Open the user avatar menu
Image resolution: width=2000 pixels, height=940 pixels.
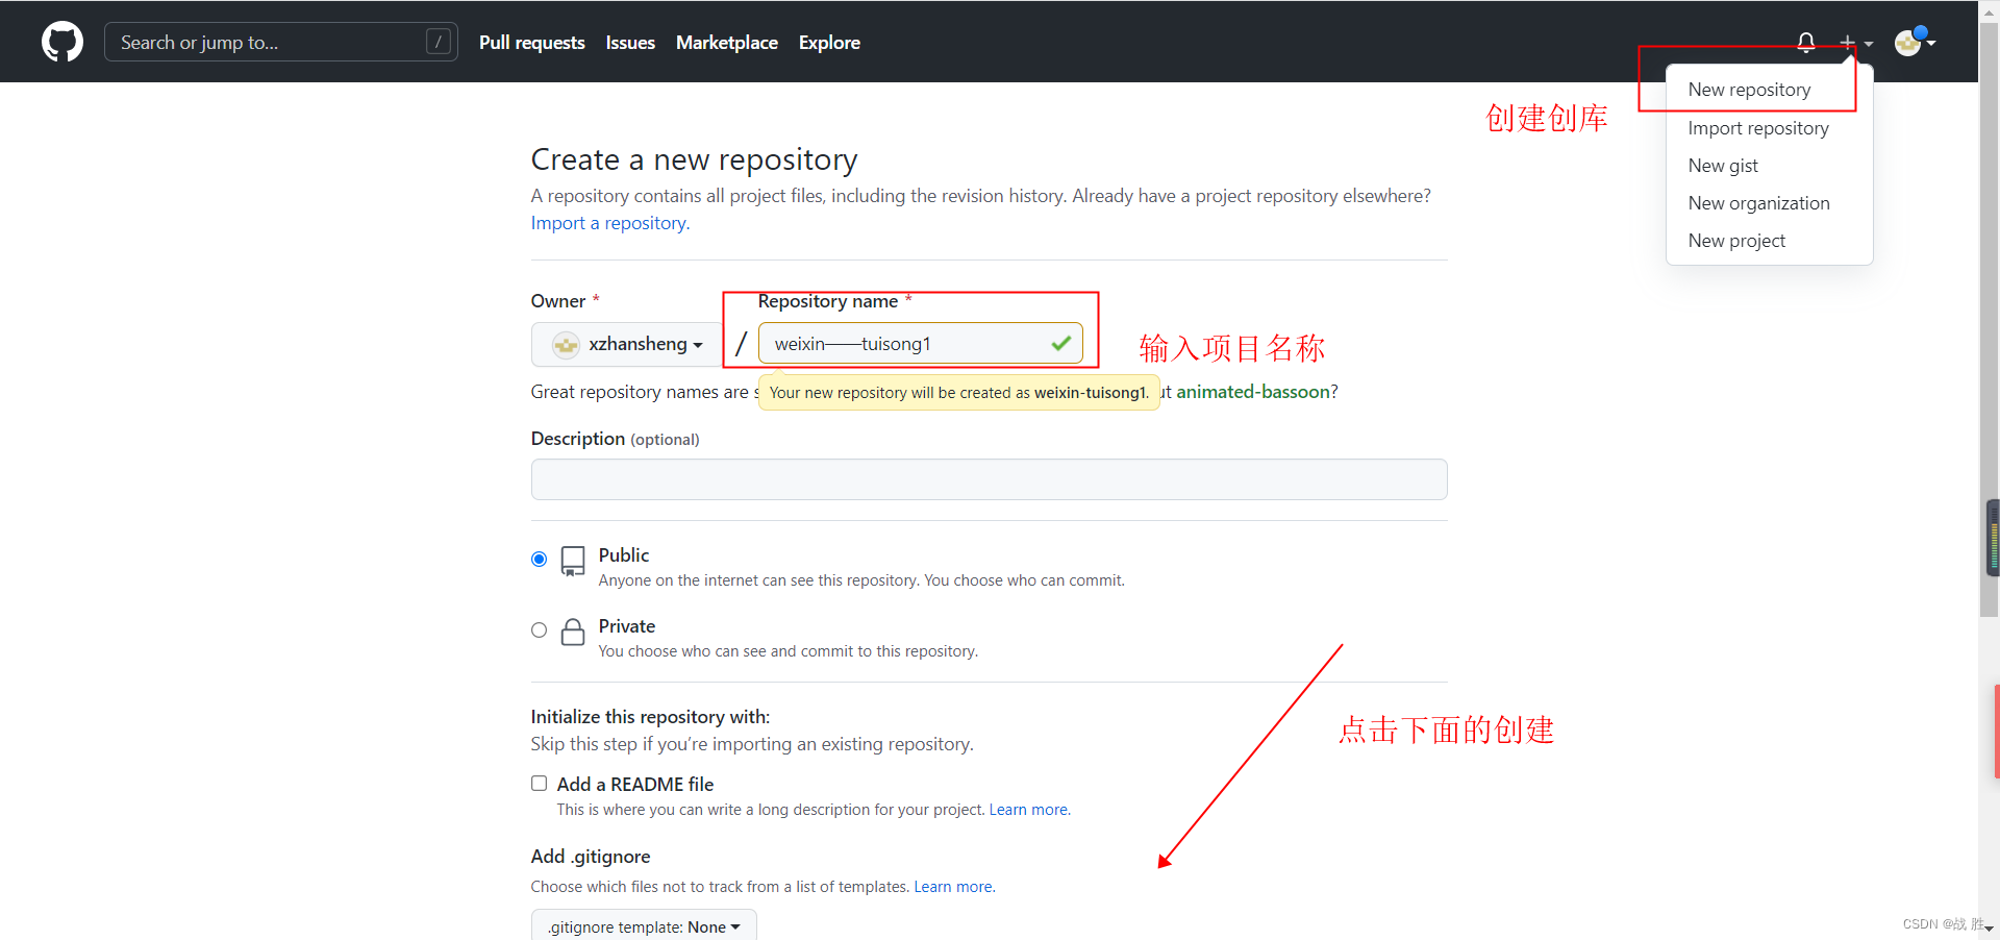(x=1915, y=42)
